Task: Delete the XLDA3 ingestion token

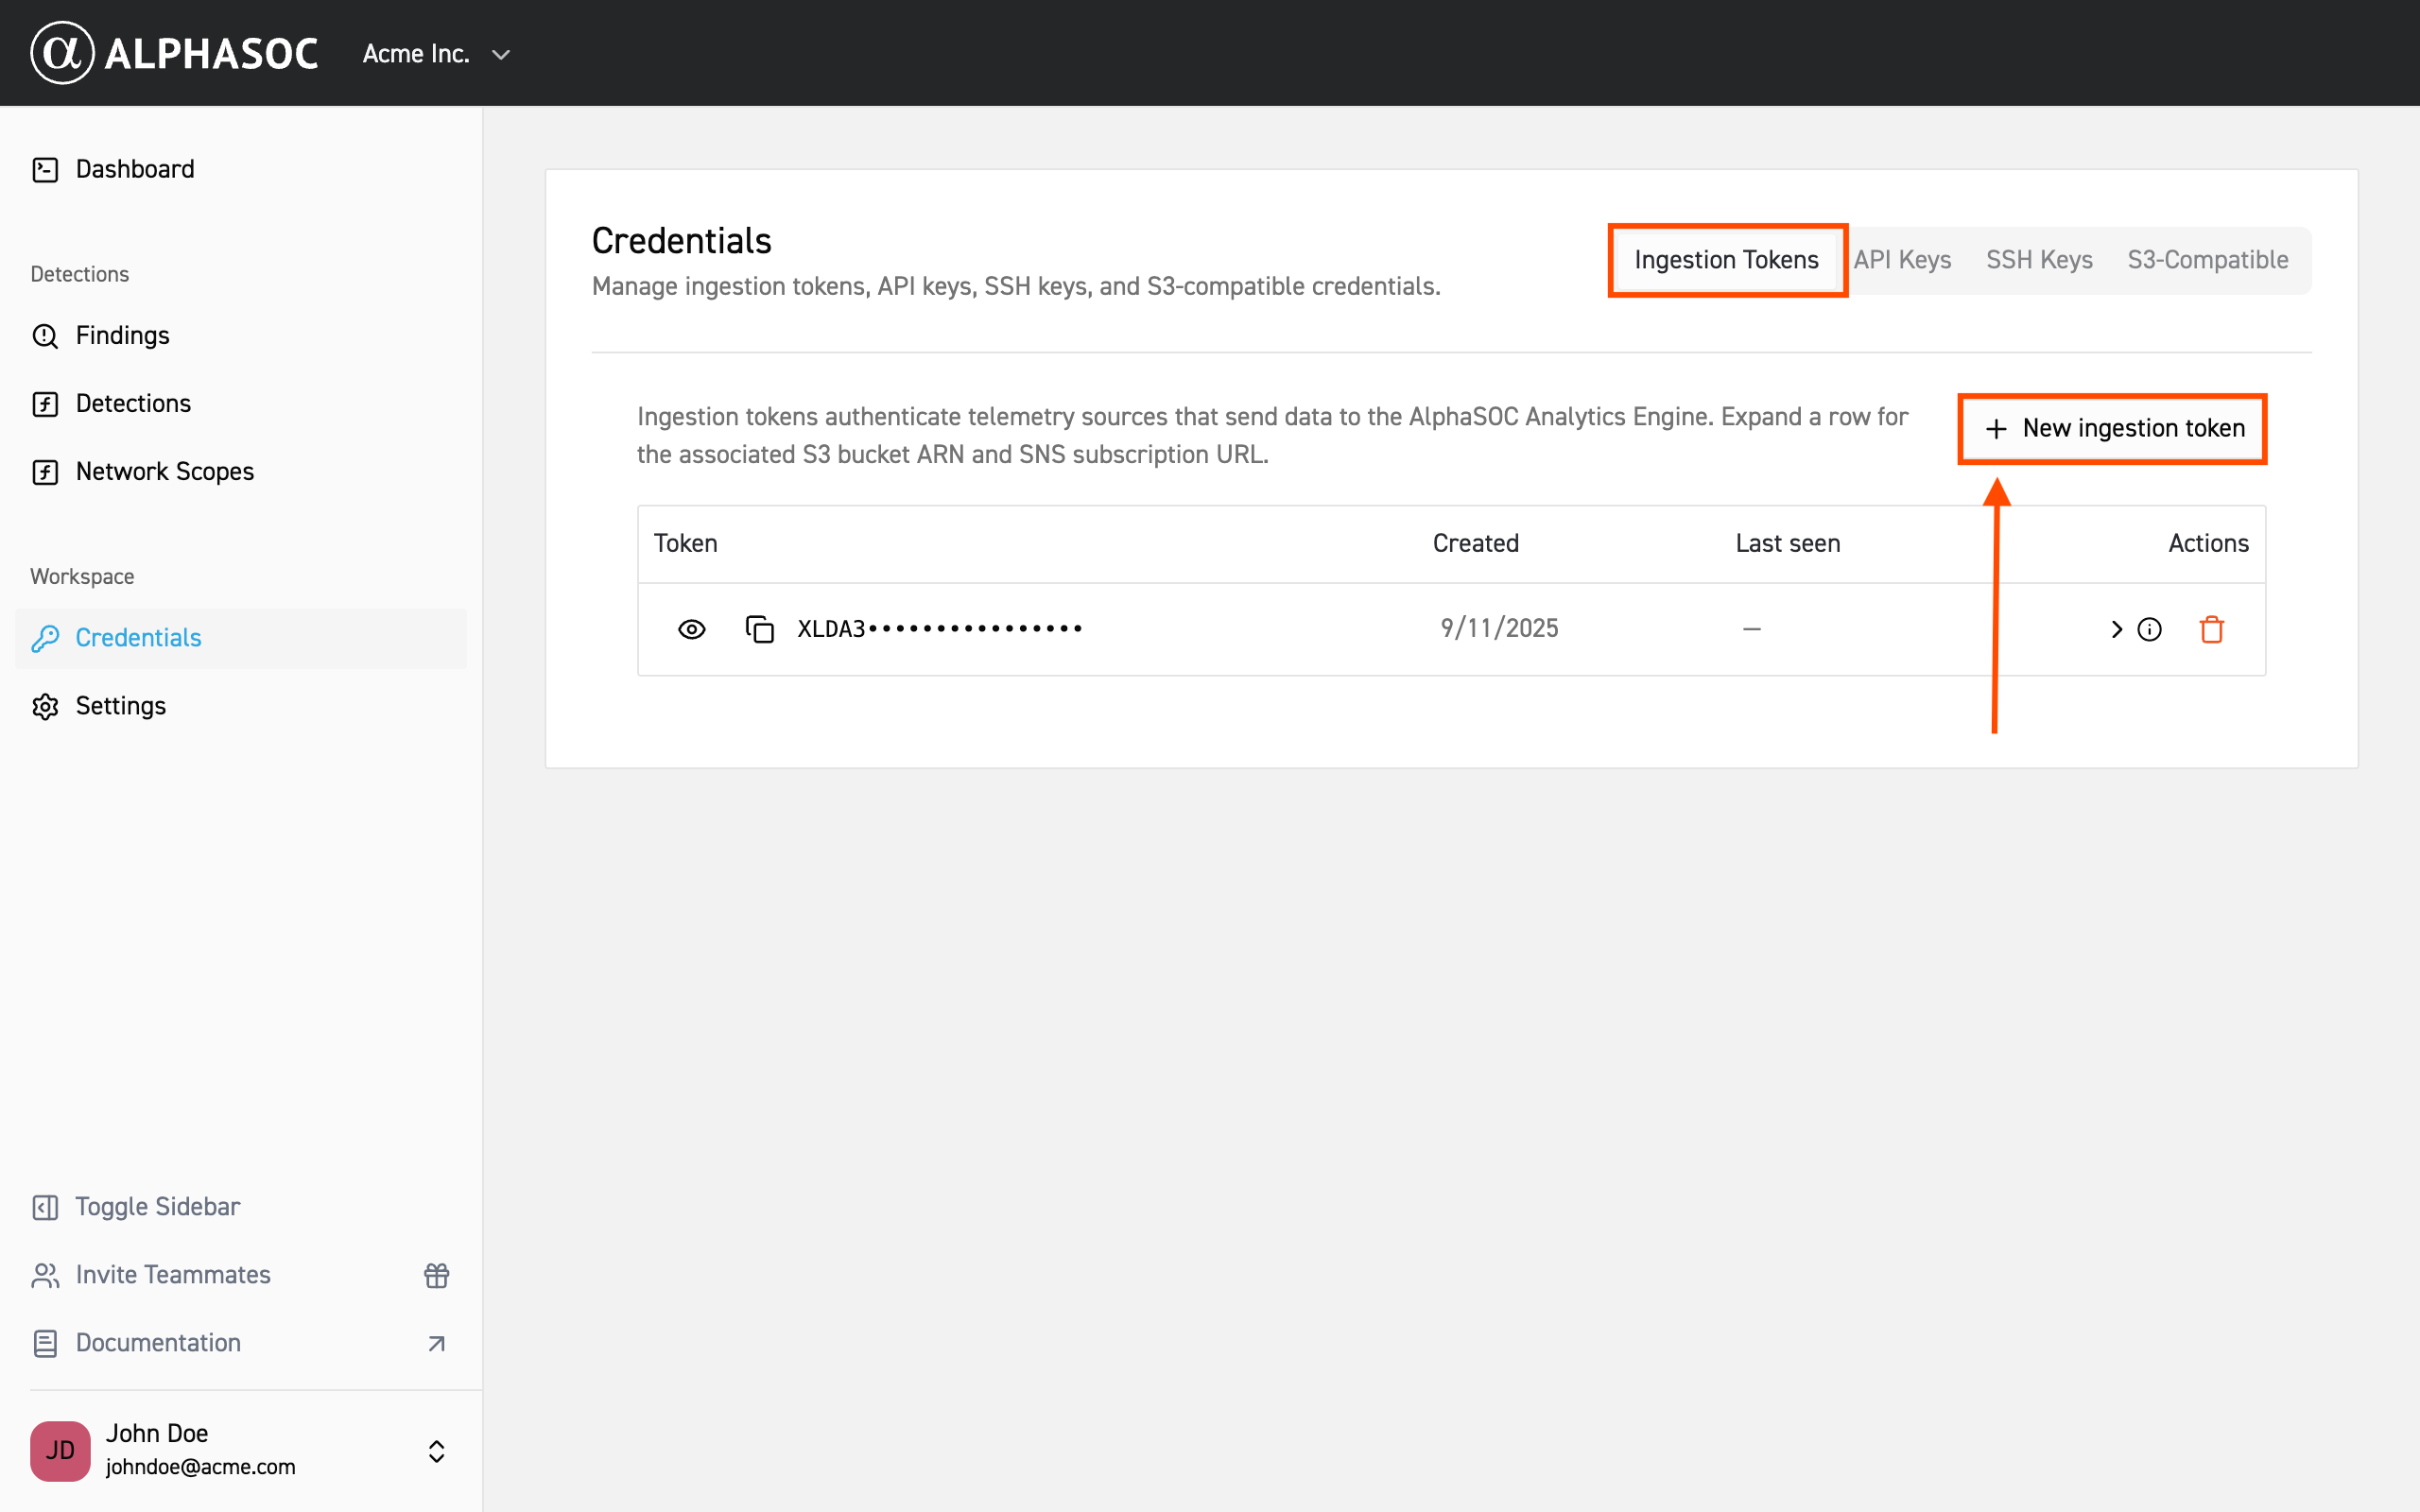Action: (2212, 629)
